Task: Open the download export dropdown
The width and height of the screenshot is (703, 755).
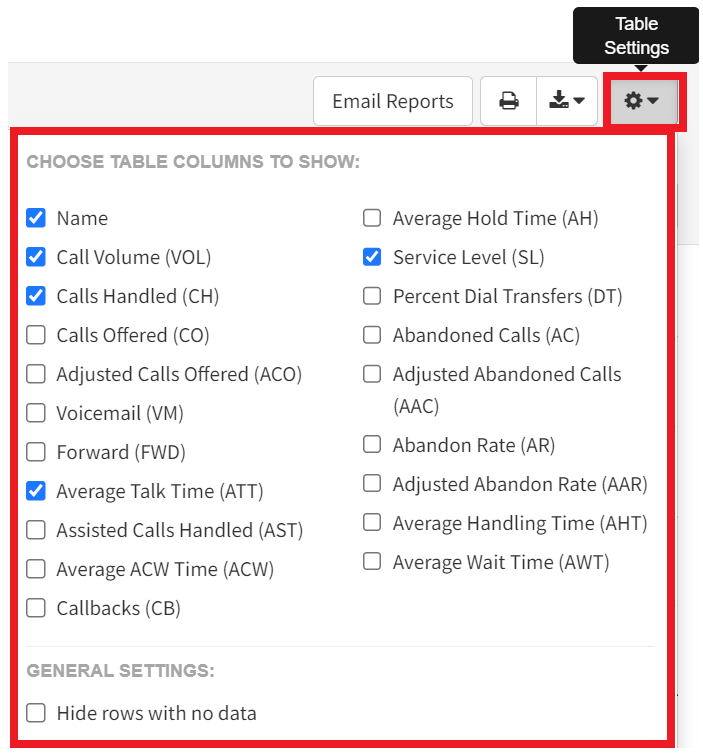Action: (567, 101)
